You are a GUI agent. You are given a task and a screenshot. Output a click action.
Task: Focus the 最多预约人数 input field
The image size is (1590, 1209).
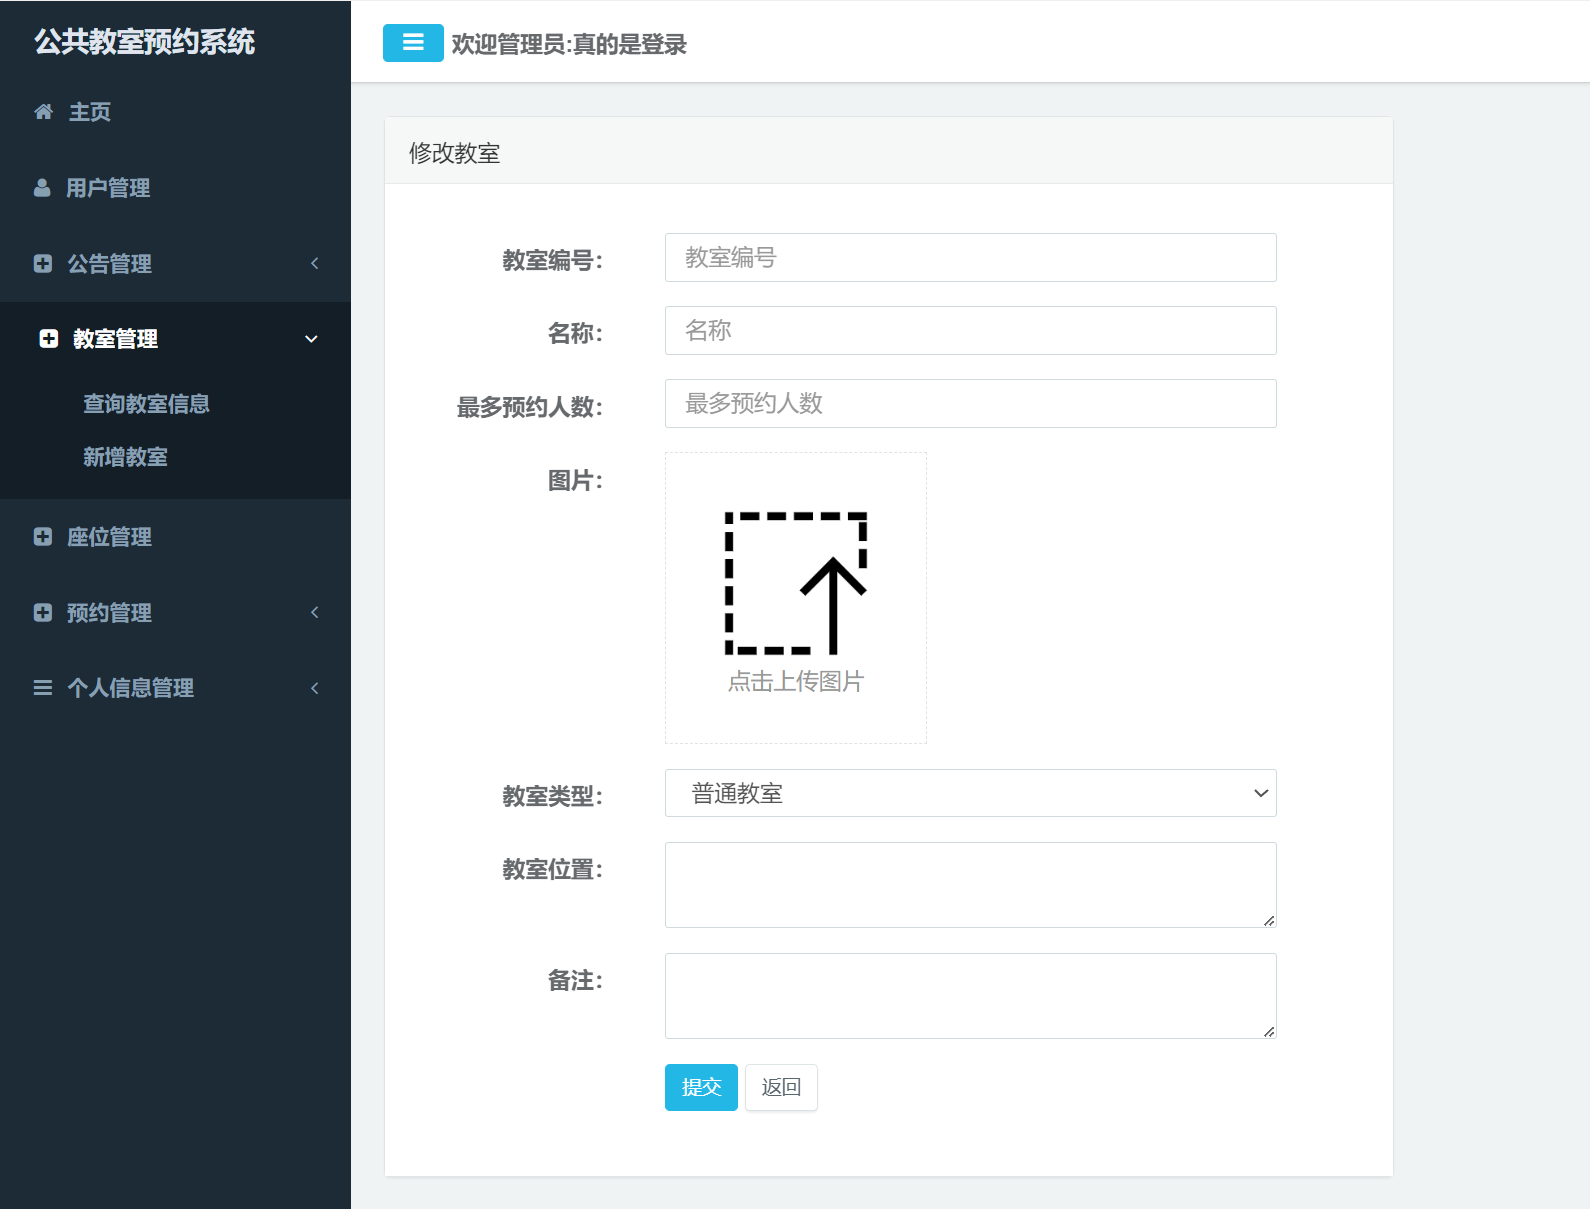[x=970, y=404]
